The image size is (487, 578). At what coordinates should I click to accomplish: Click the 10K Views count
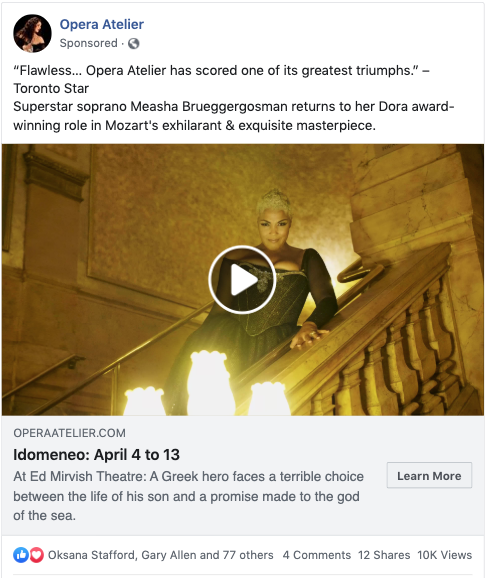coord(445,555)
